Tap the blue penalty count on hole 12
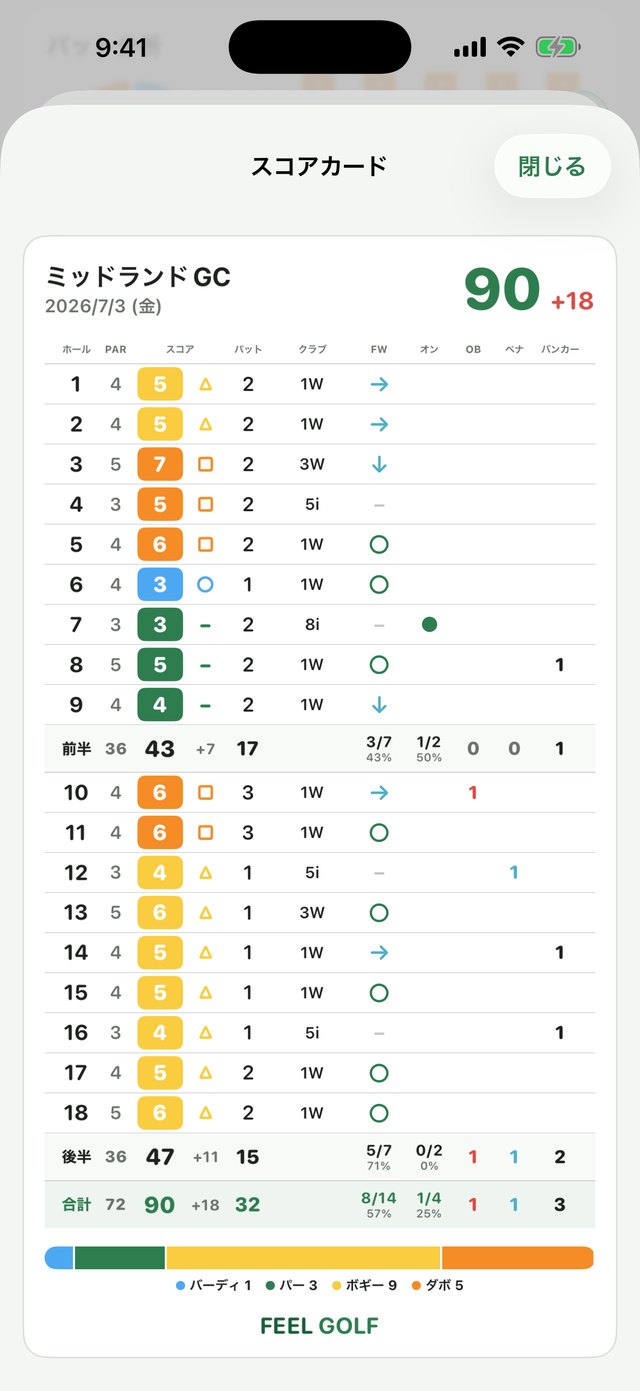This screenshot has height=1391, width=640. [x=513, y=872]
